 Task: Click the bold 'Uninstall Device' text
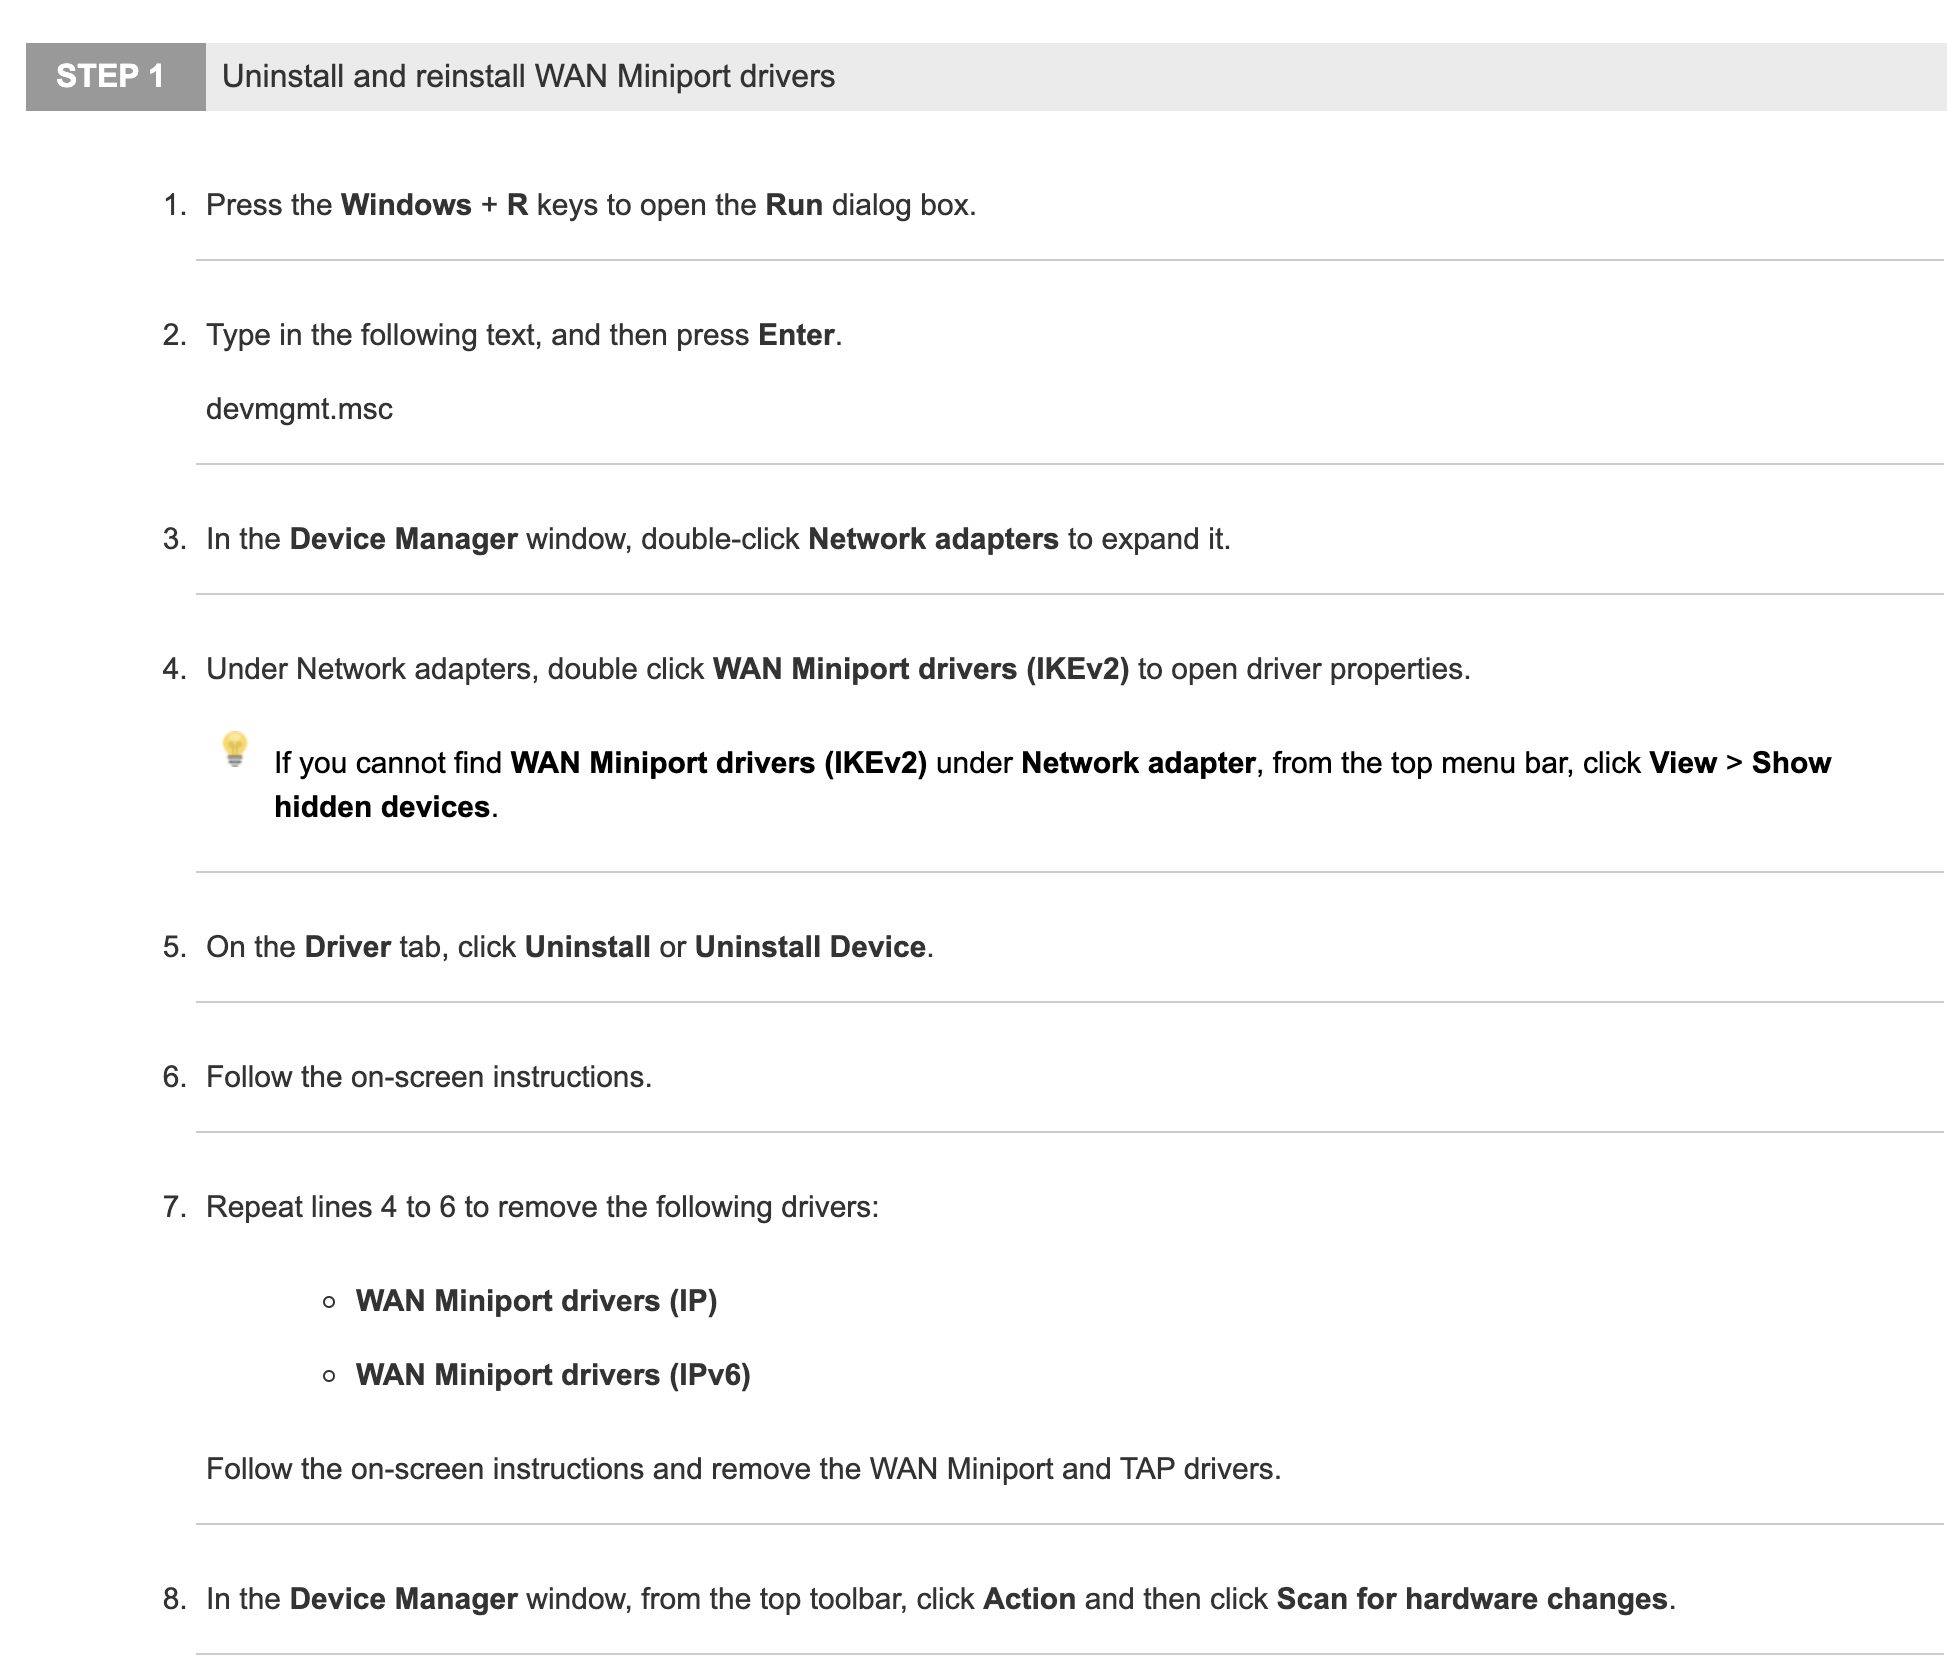click(810, 947)
